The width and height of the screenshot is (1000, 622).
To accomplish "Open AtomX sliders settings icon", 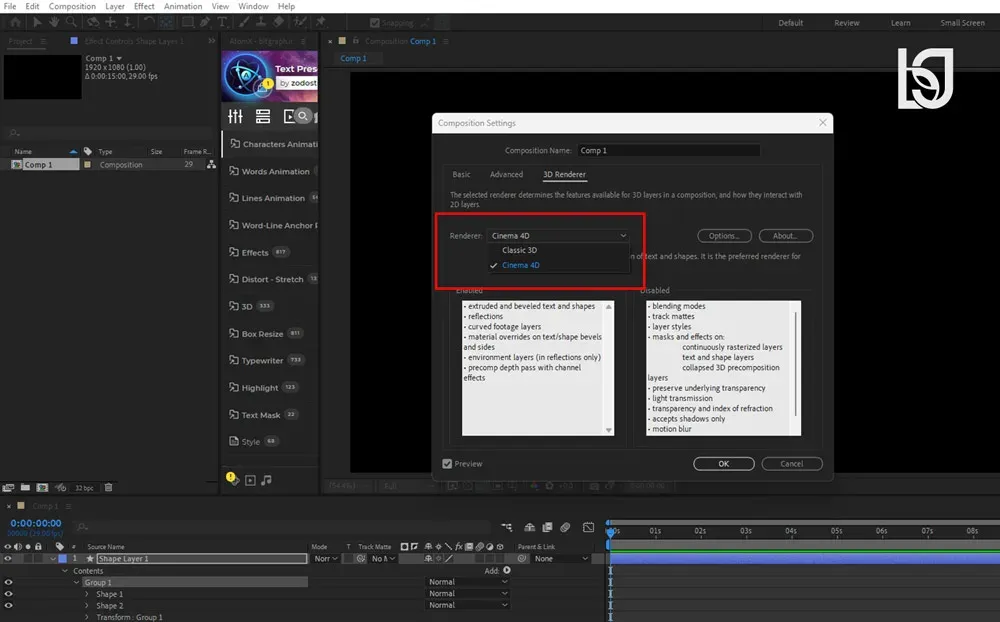I will coord(235,116).
